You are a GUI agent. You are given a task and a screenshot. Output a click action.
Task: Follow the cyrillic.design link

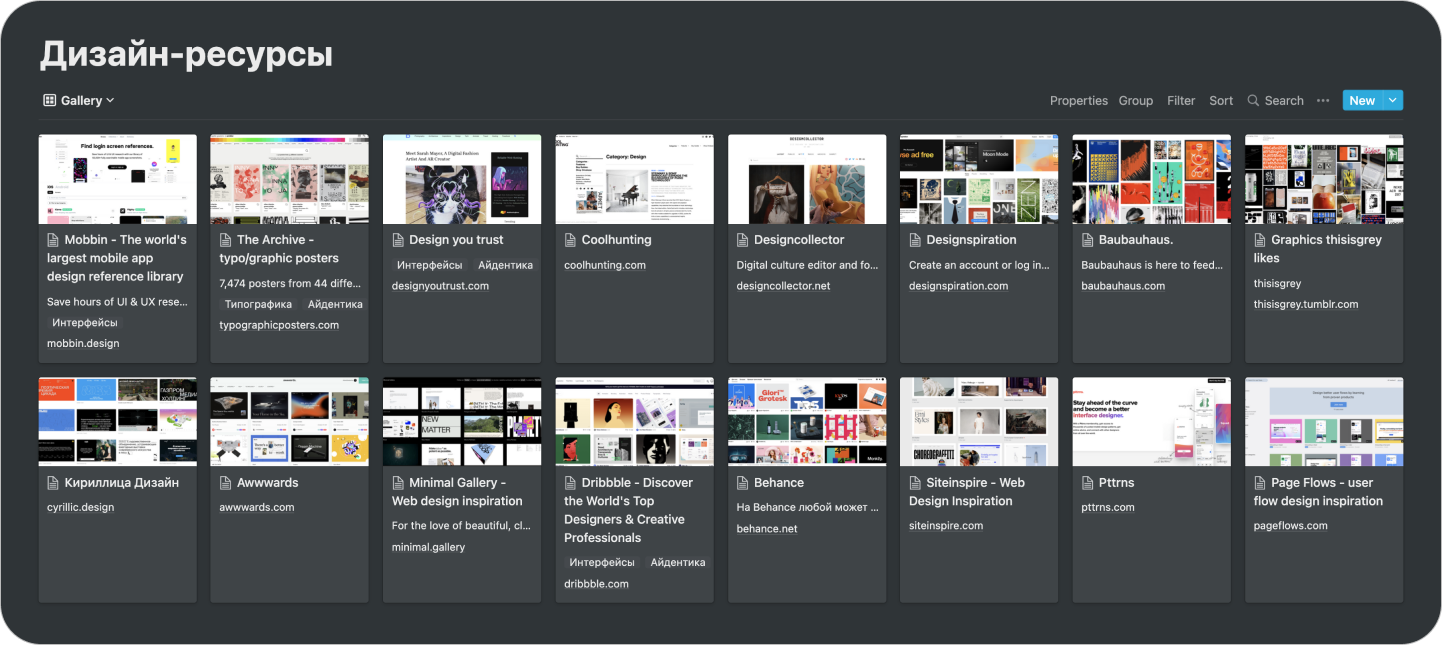point(81,508)
